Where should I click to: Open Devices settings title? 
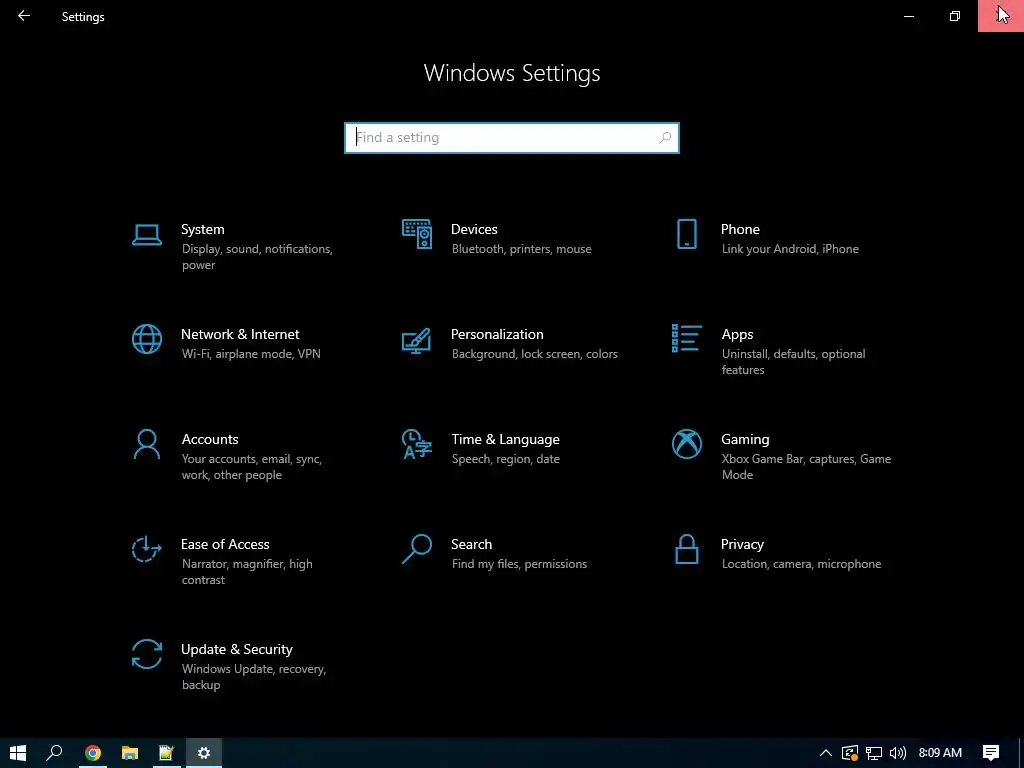pos(474,229)
